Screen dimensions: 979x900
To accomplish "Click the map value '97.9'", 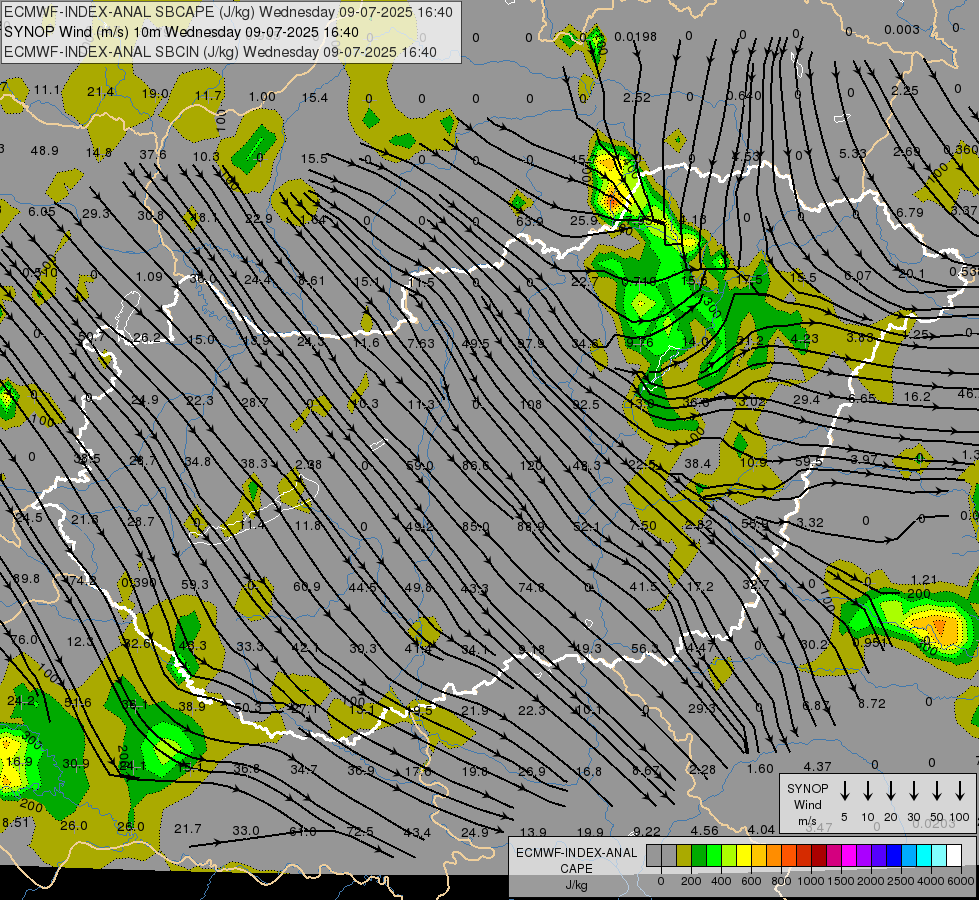I will tap(530, 344).
